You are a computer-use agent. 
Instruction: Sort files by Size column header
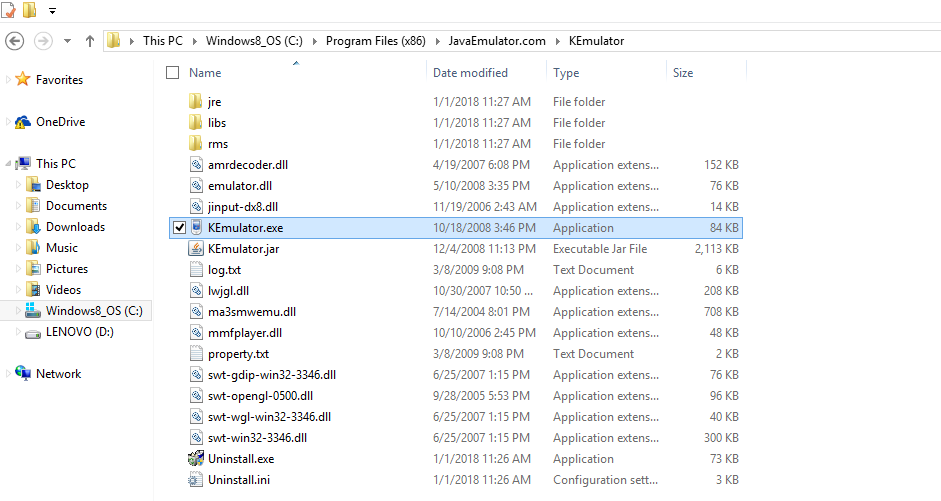click(683, 73)
